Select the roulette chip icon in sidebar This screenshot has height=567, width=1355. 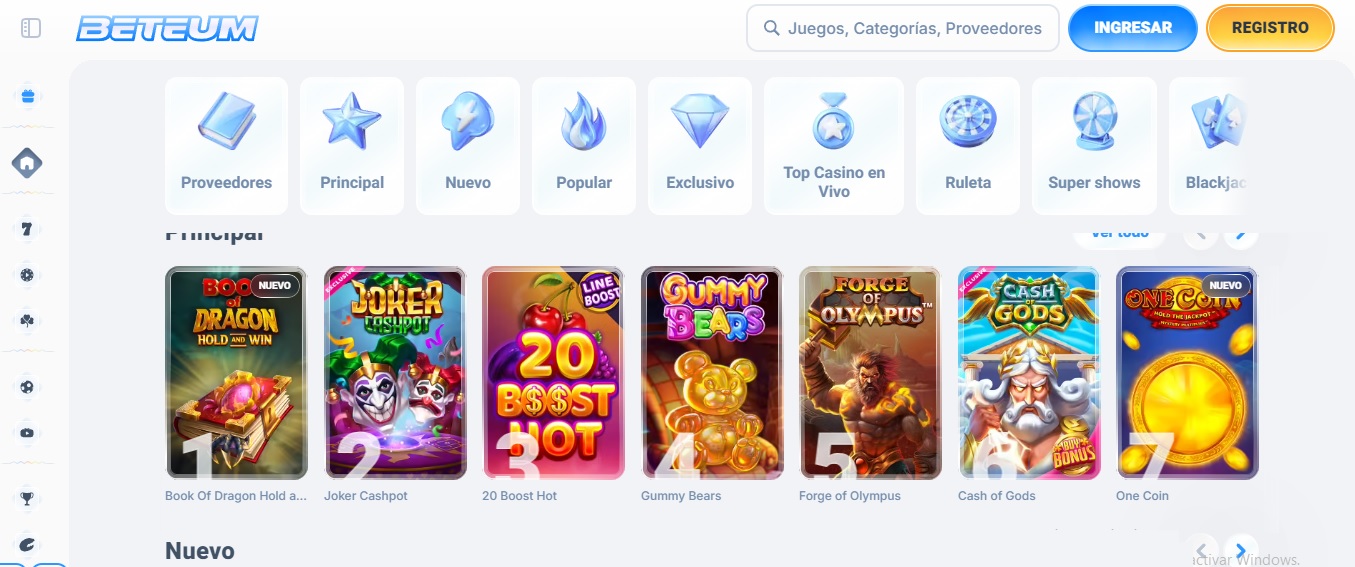click(x=27, y=275)
